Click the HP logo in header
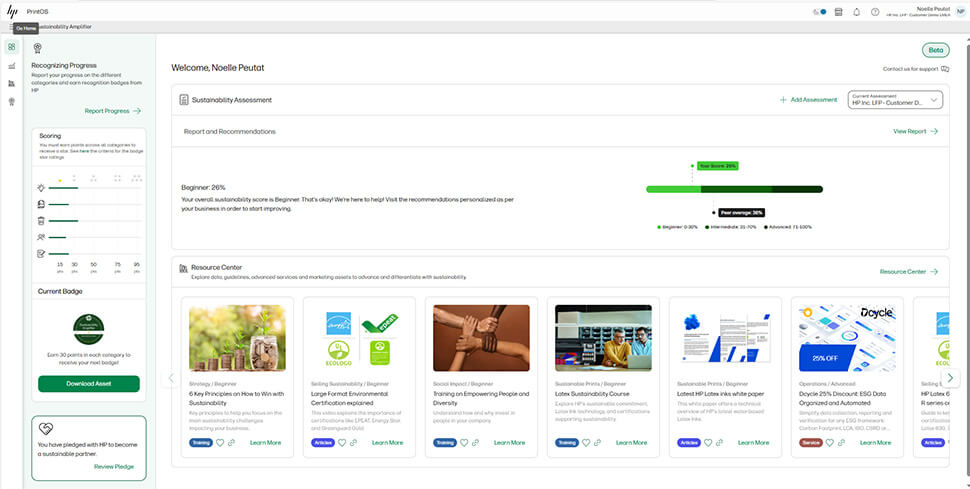 tap(12, 11)
